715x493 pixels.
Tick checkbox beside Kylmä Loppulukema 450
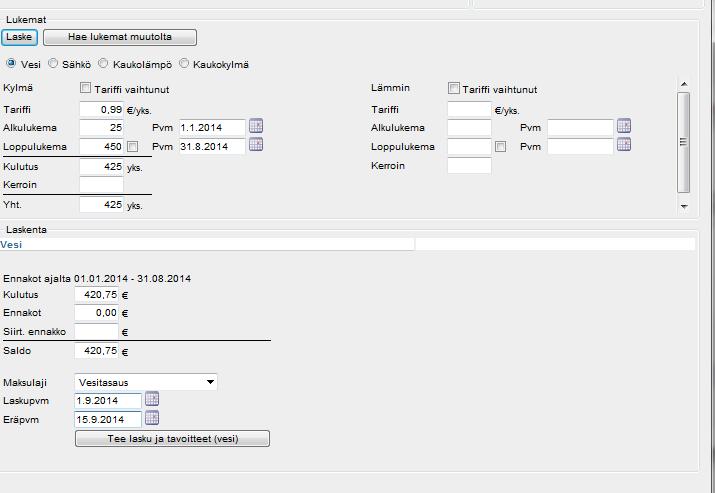(x=132, y=146)
